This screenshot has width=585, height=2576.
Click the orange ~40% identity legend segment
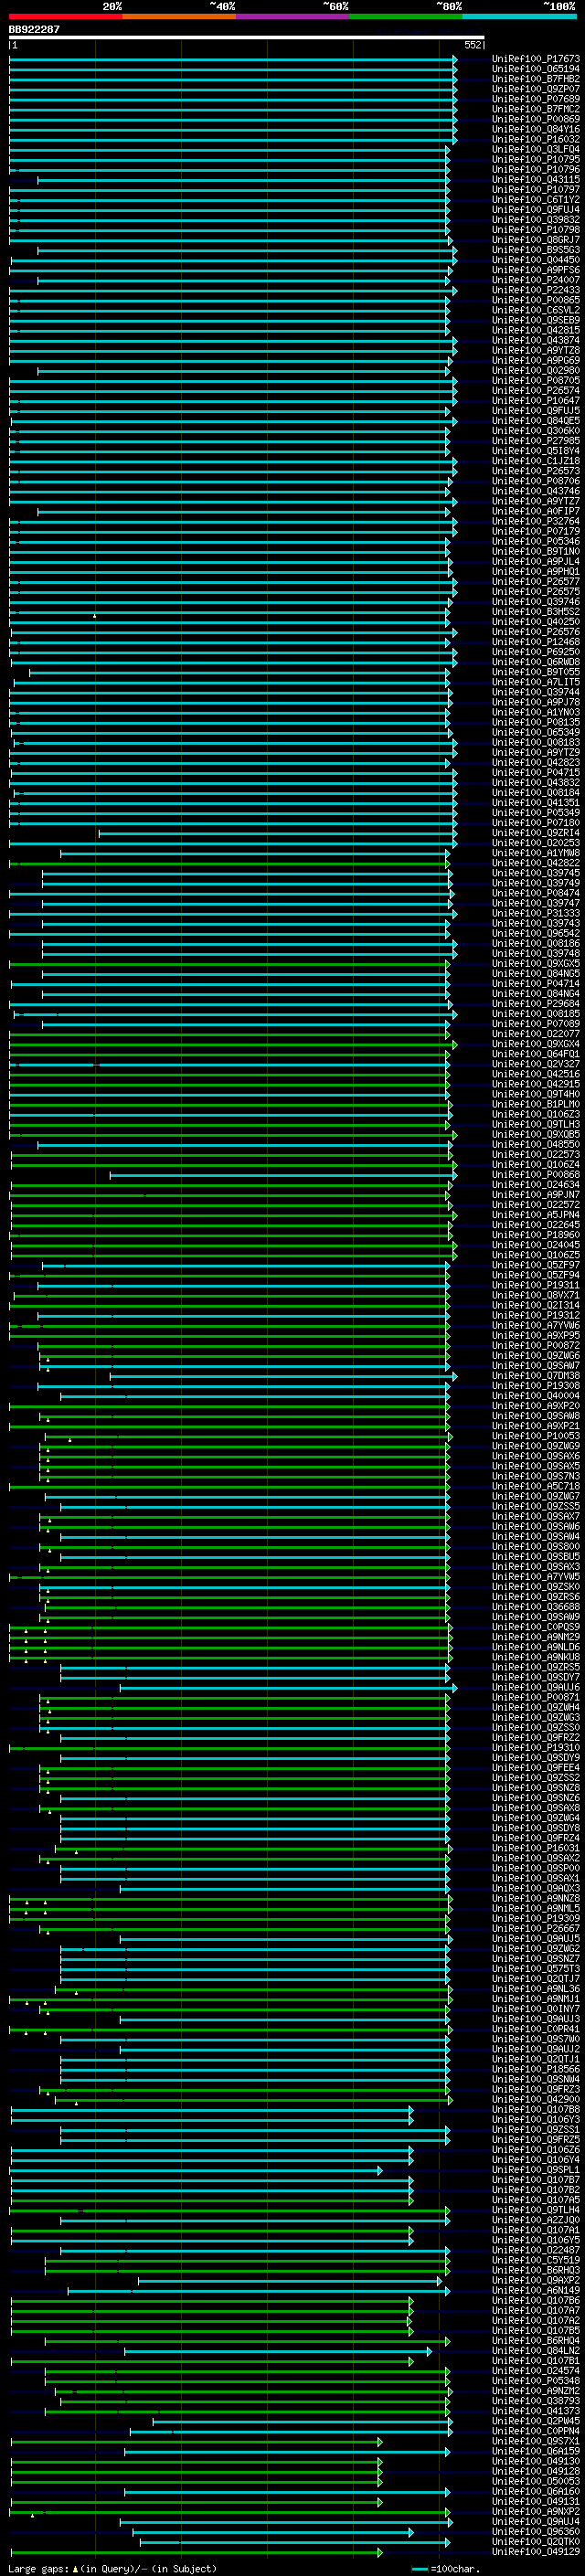tap(179, 16)
